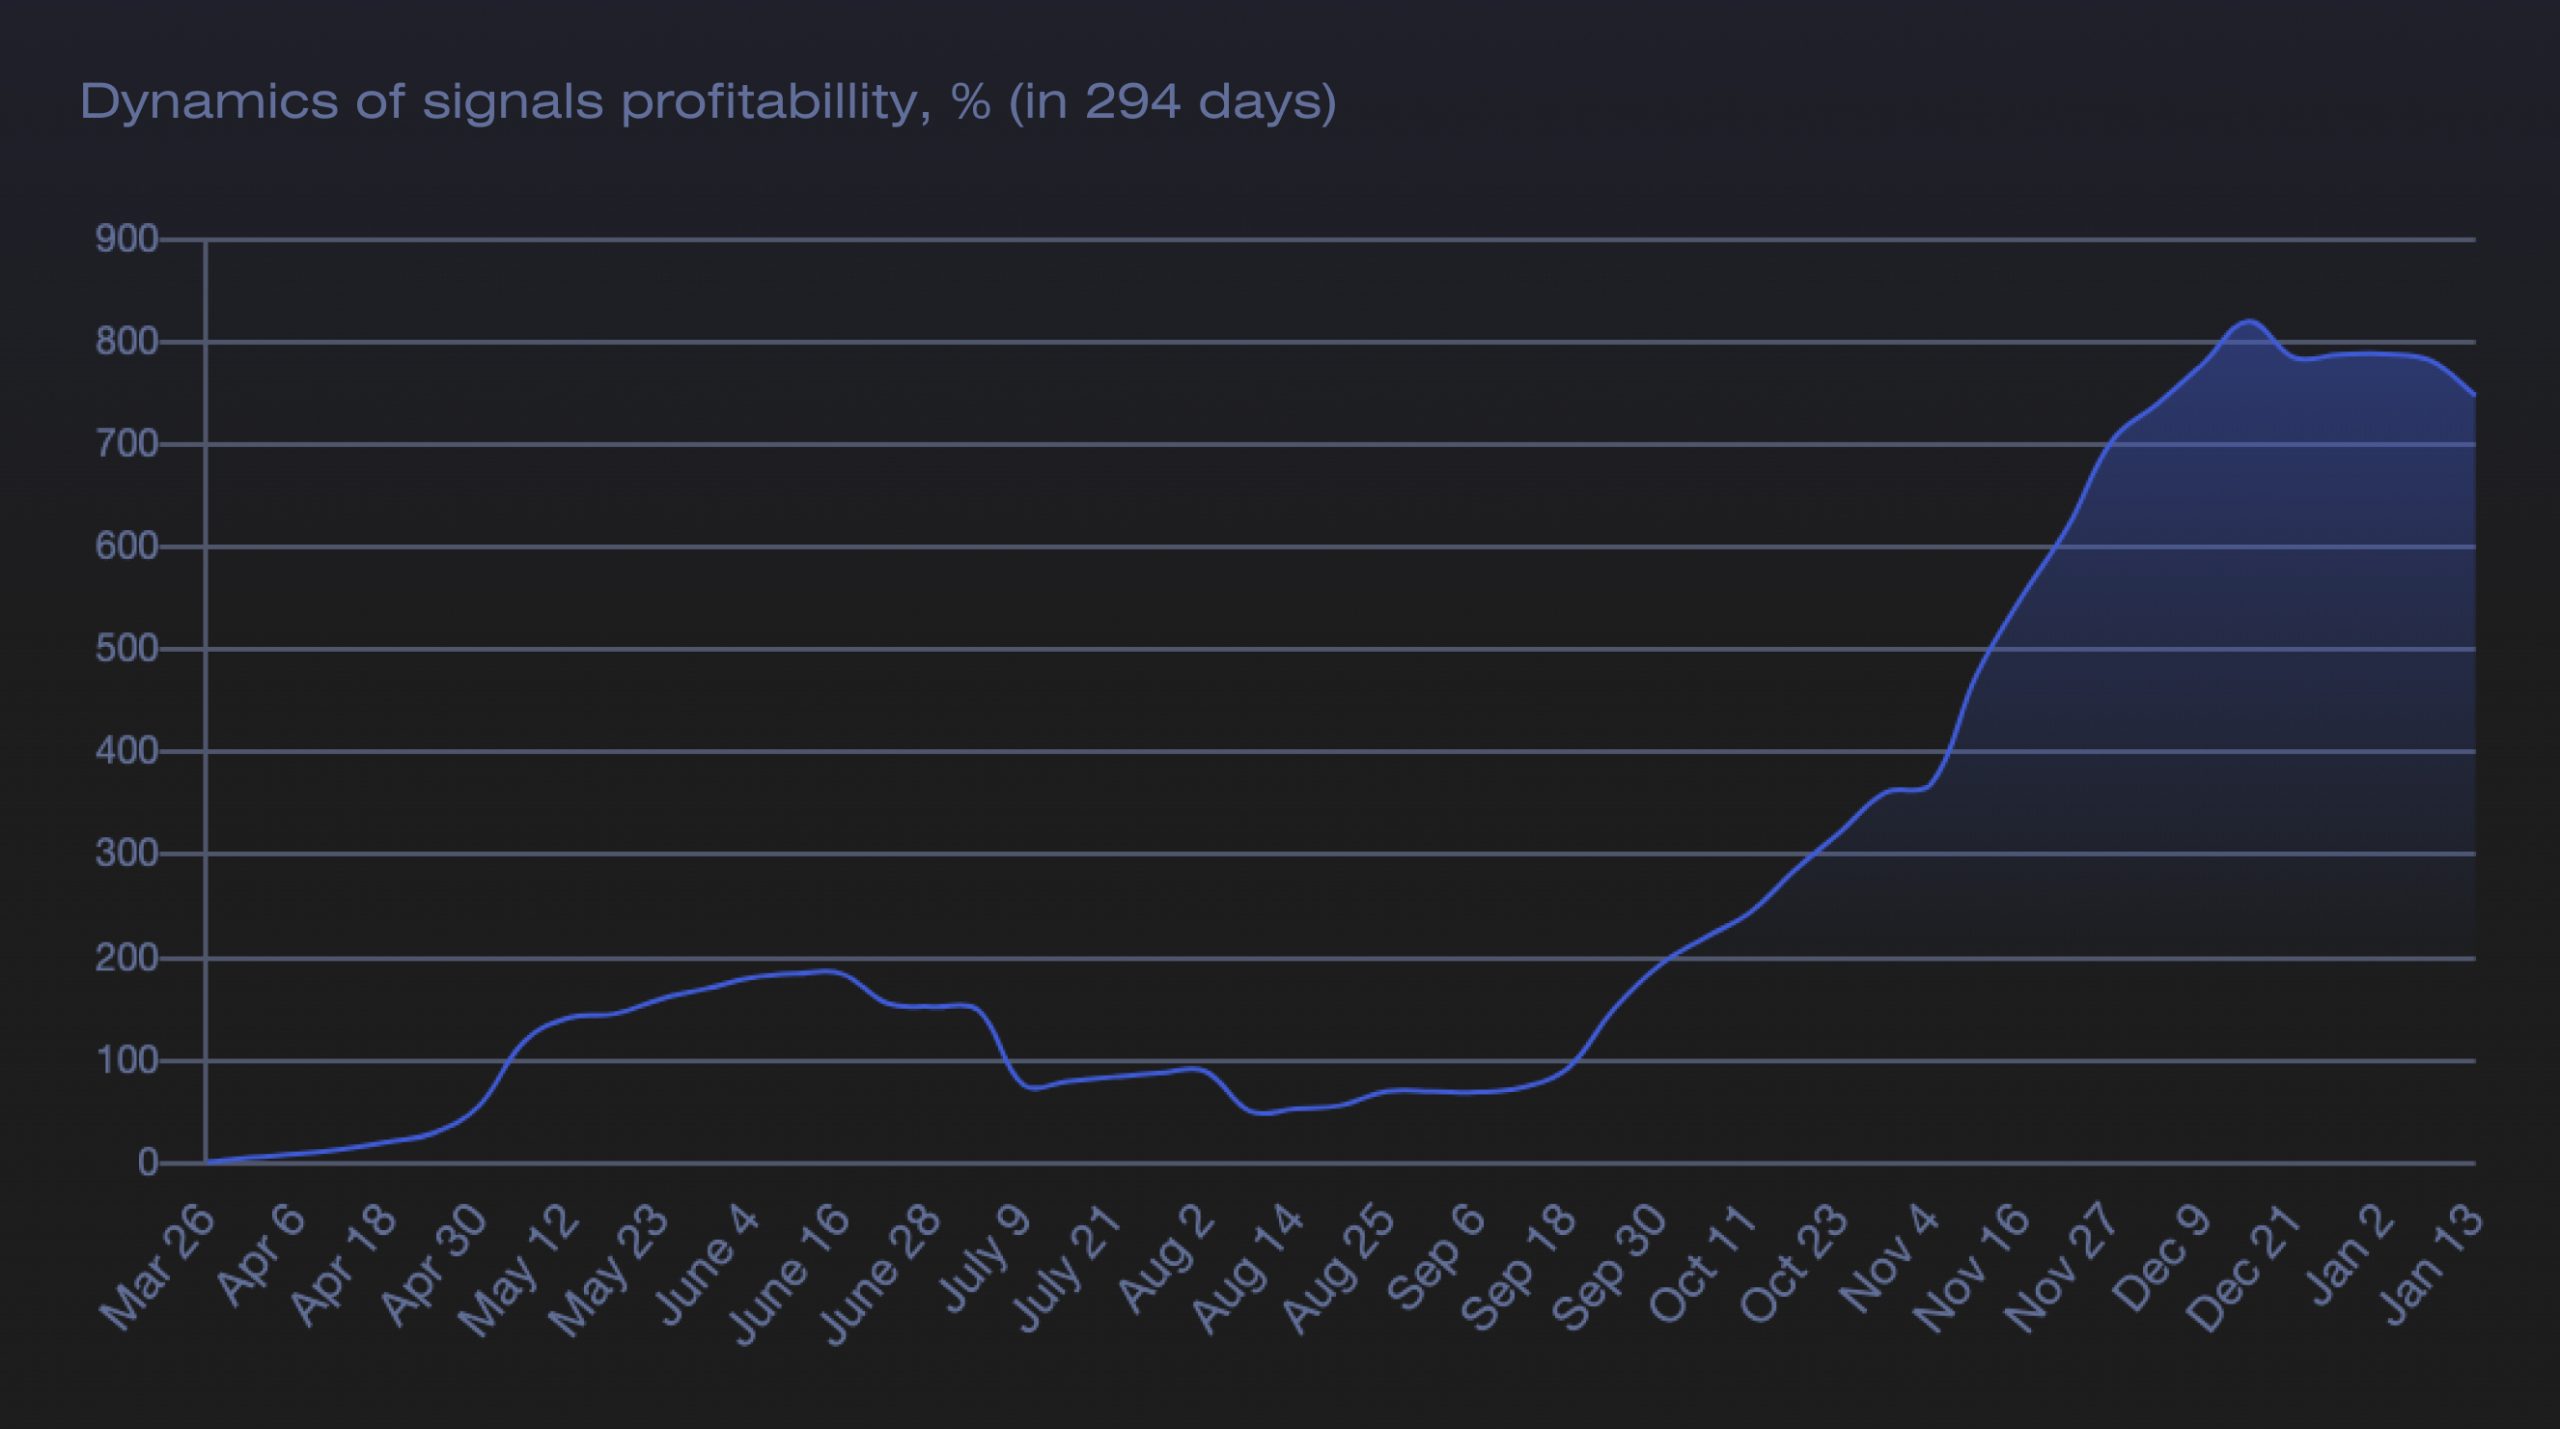Click the 'May 23' date label
The image size is (2560, 1429).
(x=611, y=1269)
